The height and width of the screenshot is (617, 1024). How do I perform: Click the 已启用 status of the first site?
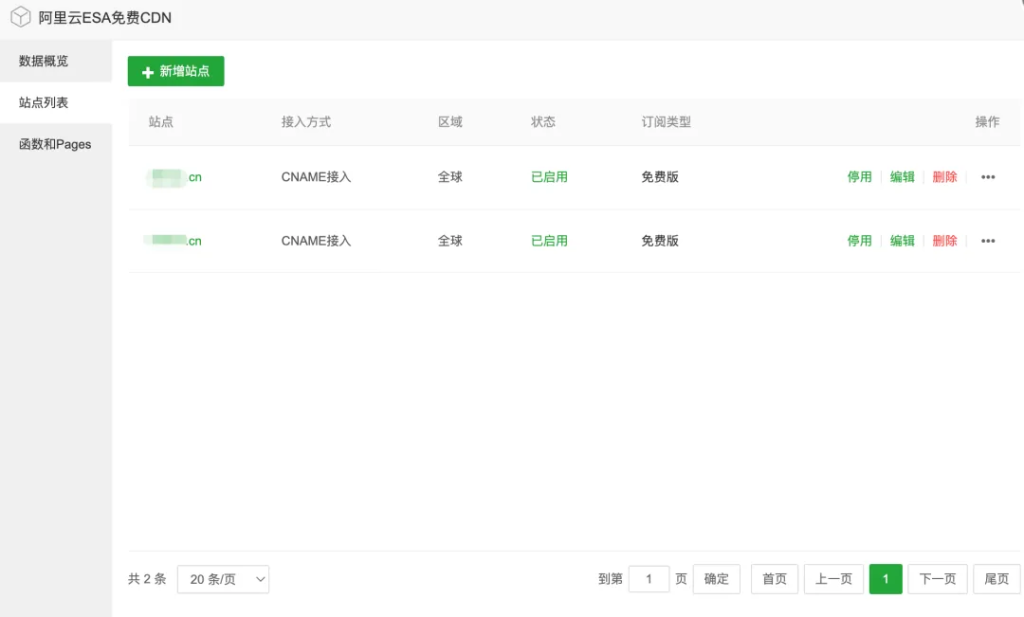coord(548,177)
